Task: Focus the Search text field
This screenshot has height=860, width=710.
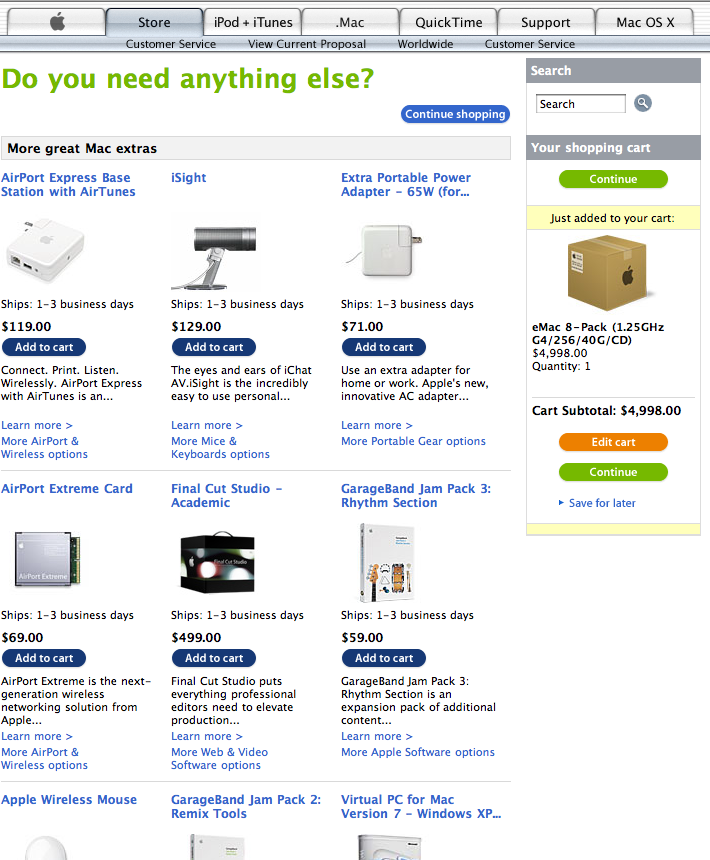Action: tap(580, 104)
